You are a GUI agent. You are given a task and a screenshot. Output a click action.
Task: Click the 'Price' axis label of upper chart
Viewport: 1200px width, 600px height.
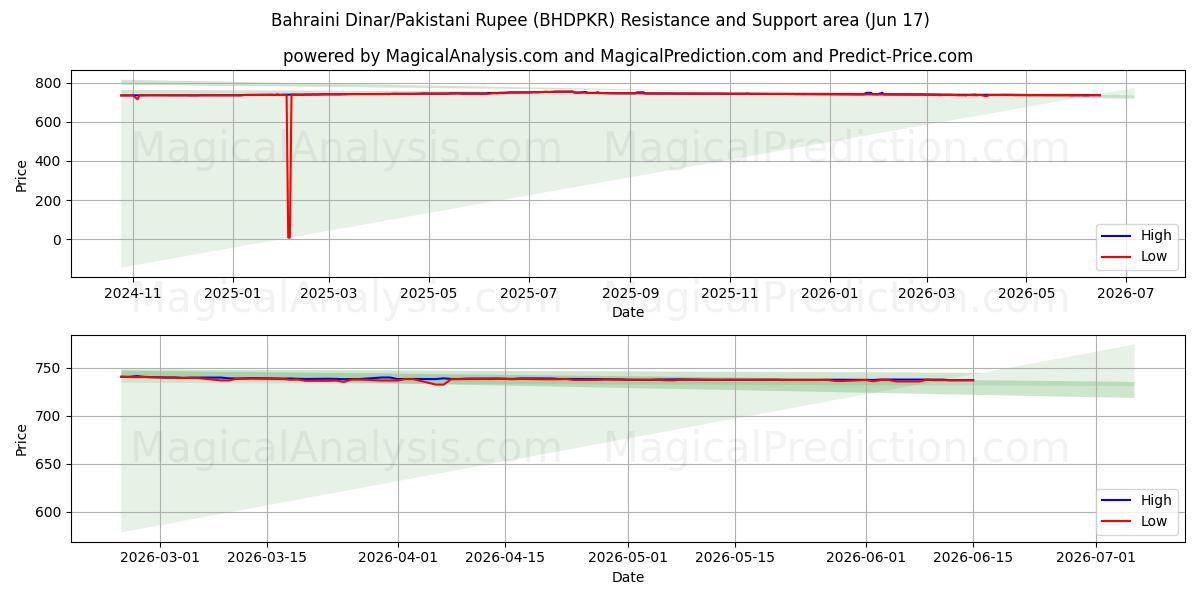pos(22,174)
